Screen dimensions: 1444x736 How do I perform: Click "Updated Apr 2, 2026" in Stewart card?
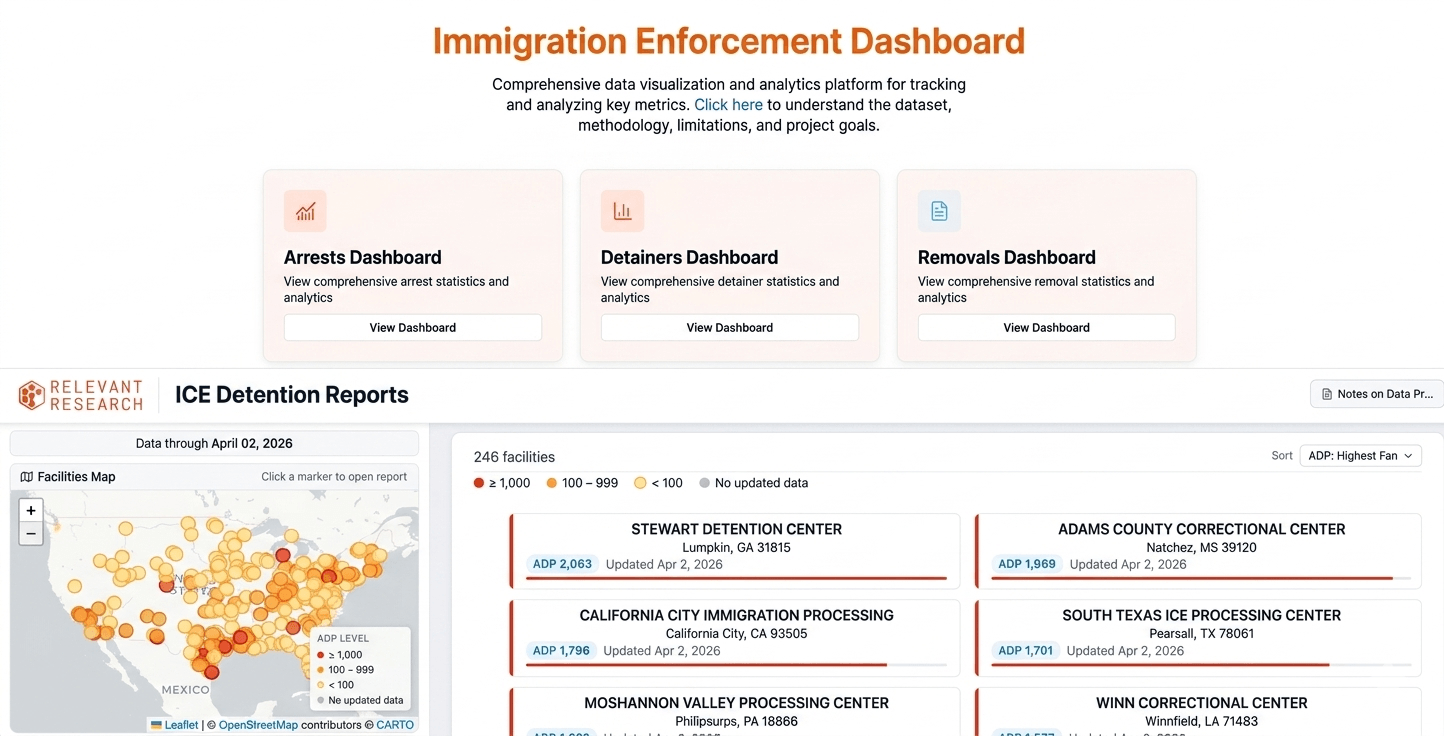(664, 564)
